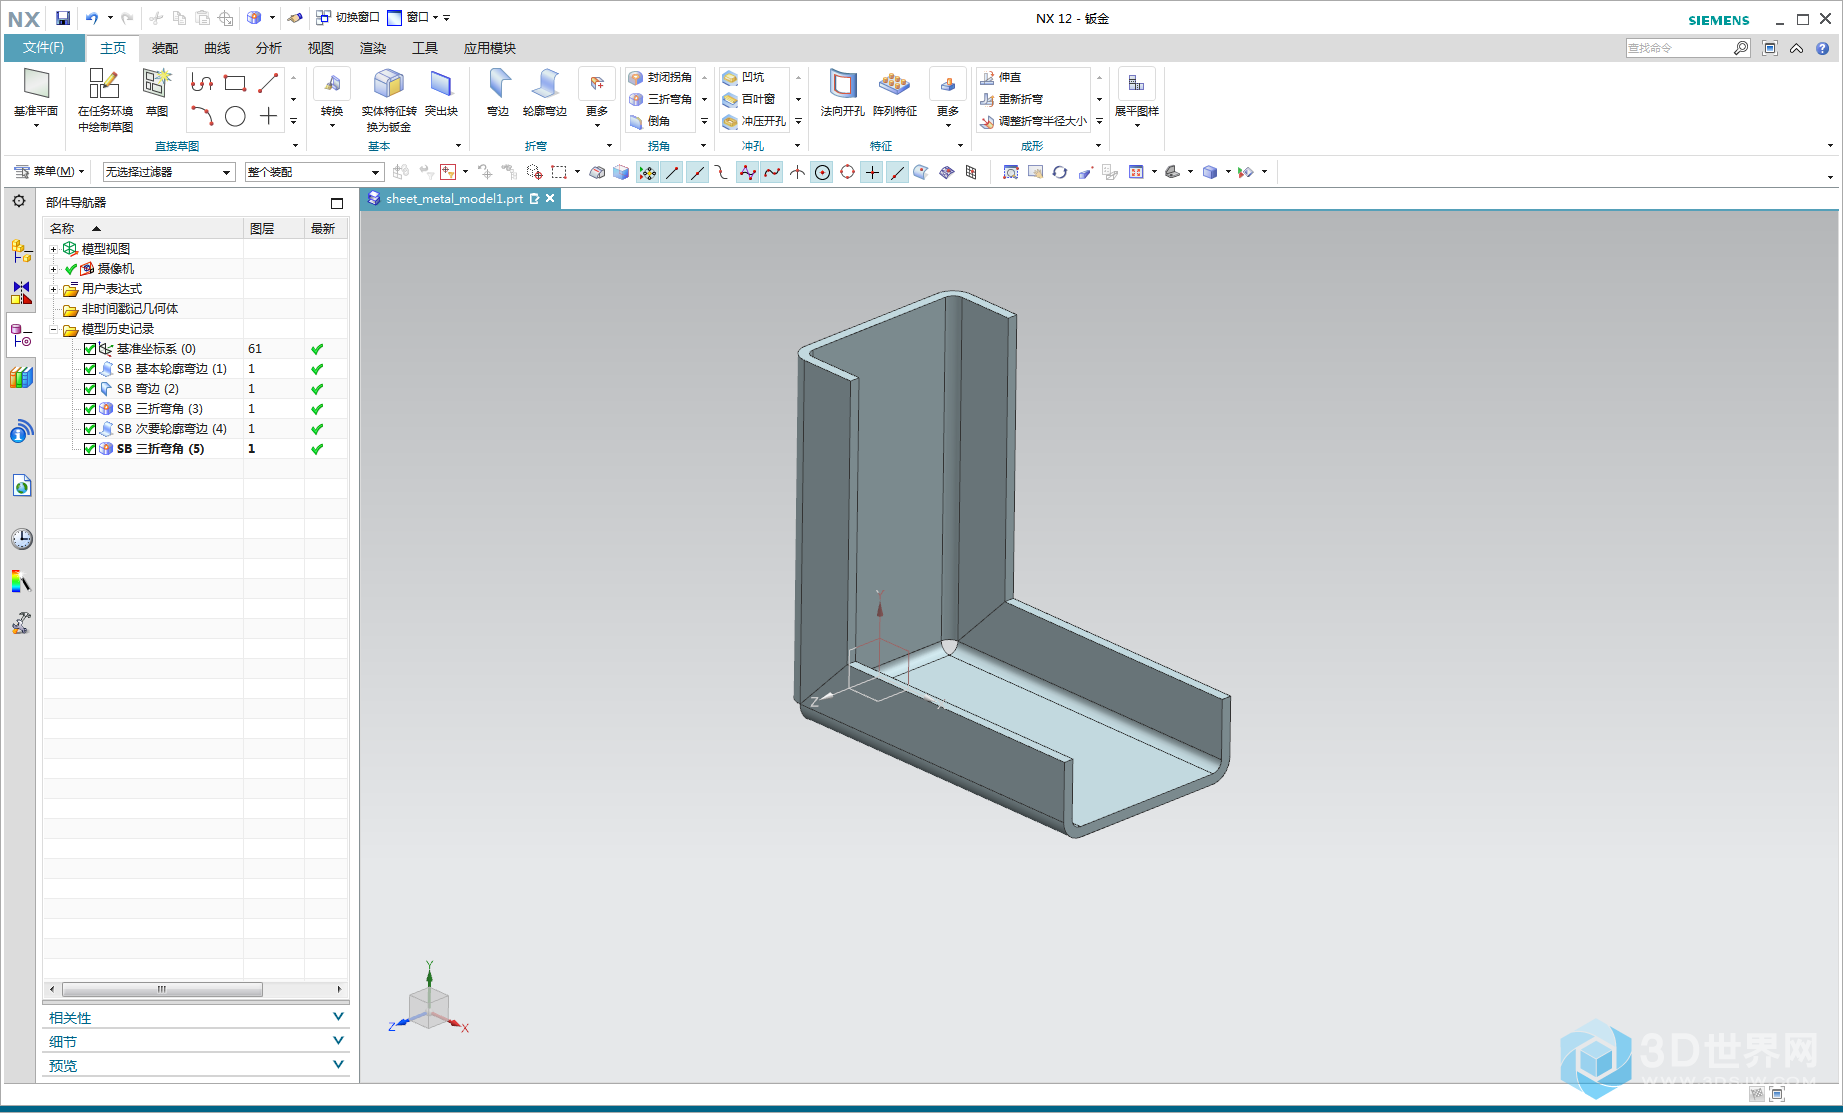Toggle checkbox for SB 弯边 (2)

tap(90, 389)
